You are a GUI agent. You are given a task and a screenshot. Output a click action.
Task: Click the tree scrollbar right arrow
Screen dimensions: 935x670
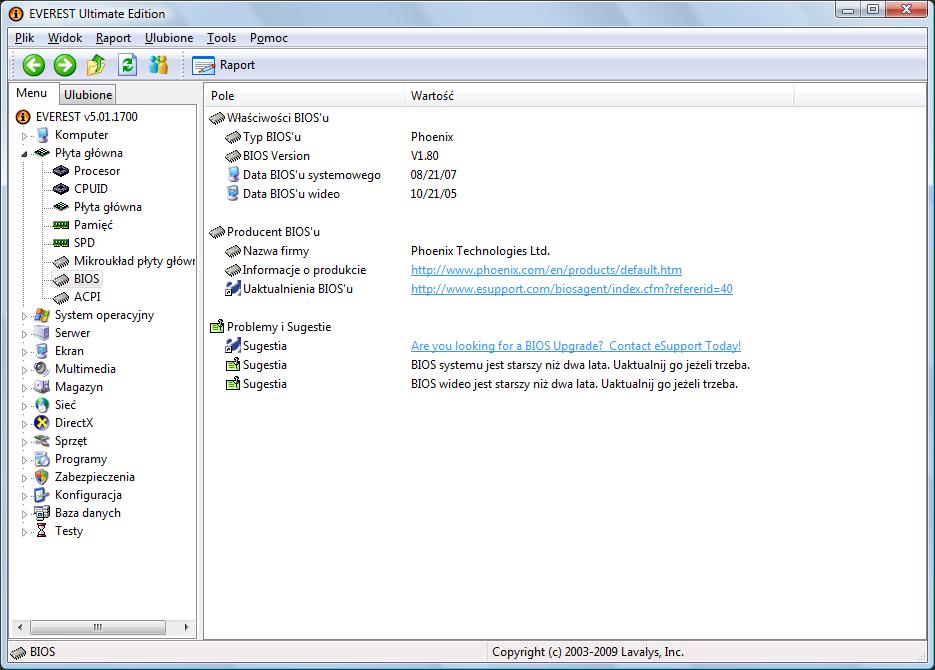[187, 627]
